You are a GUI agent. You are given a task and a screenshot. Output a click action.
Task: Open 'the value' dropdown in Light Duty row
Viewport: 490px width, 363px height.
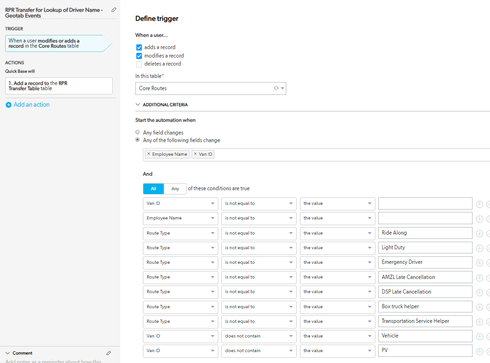click(x=337, y=248)
